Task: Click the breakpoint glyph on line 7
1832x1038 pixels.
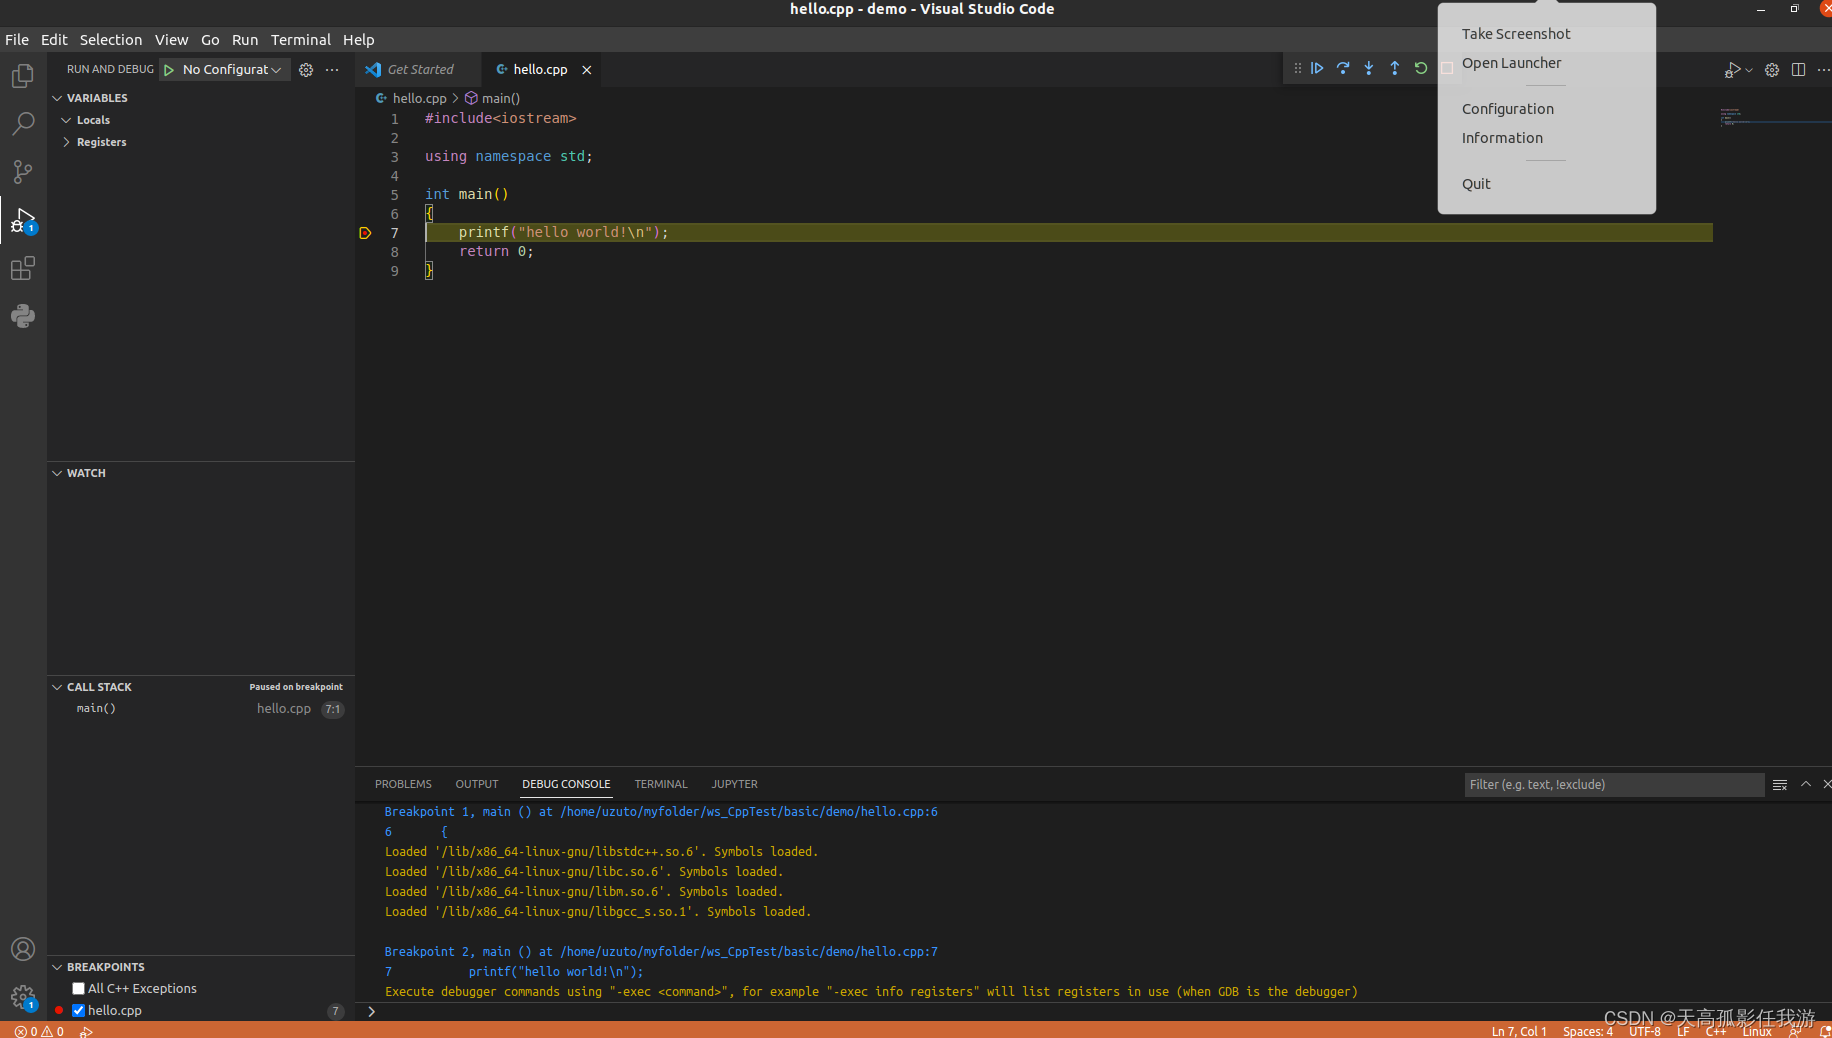Action: click(365, 233)
